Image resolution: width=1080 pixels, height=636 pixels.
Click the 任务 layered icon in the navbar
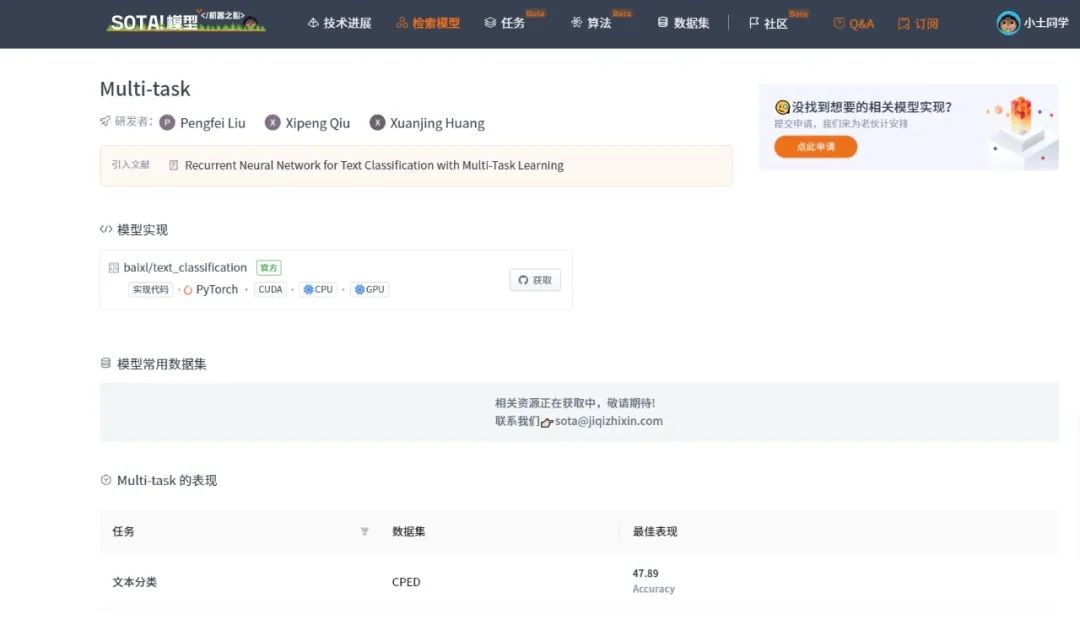(491, 23)
